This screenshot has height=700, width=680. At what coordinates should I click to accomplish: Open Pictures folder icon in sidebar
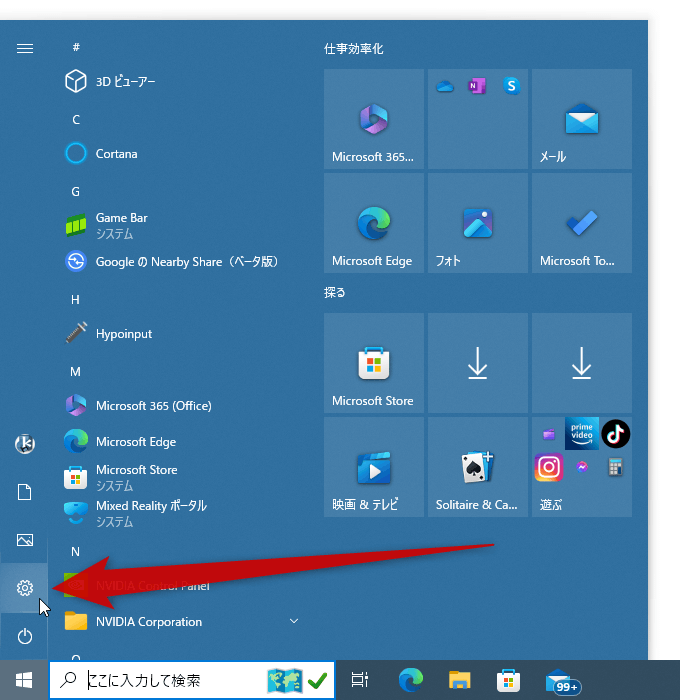click(25, 540)
